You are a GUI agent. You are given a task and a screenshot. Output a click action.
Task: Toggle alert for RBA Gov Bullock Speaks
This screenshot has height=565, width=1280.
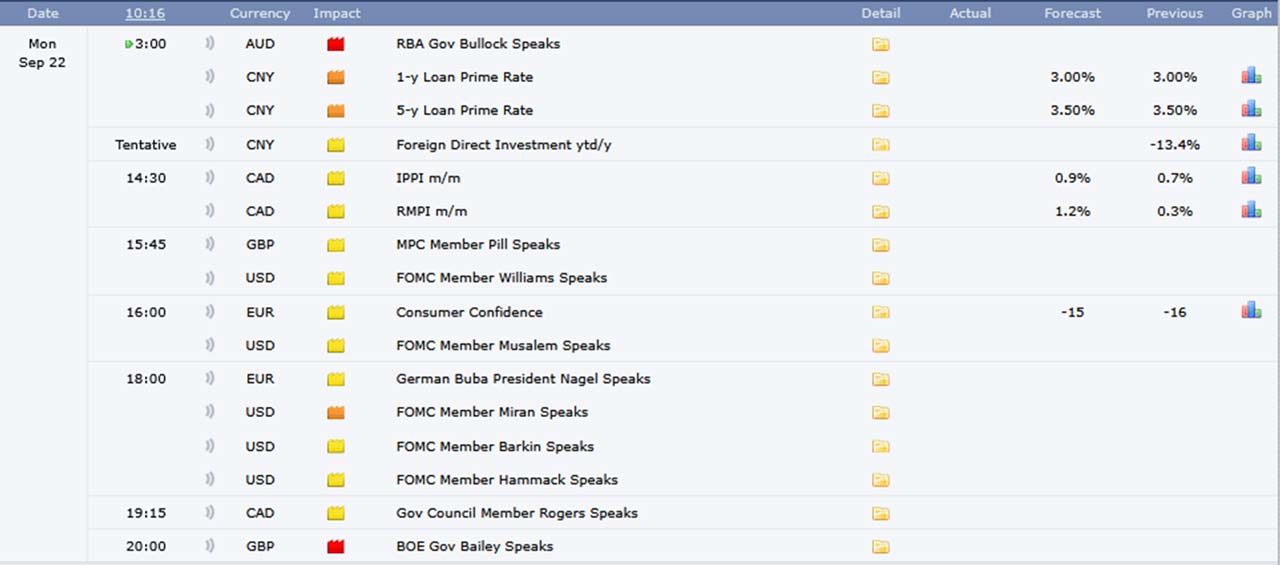210,44
